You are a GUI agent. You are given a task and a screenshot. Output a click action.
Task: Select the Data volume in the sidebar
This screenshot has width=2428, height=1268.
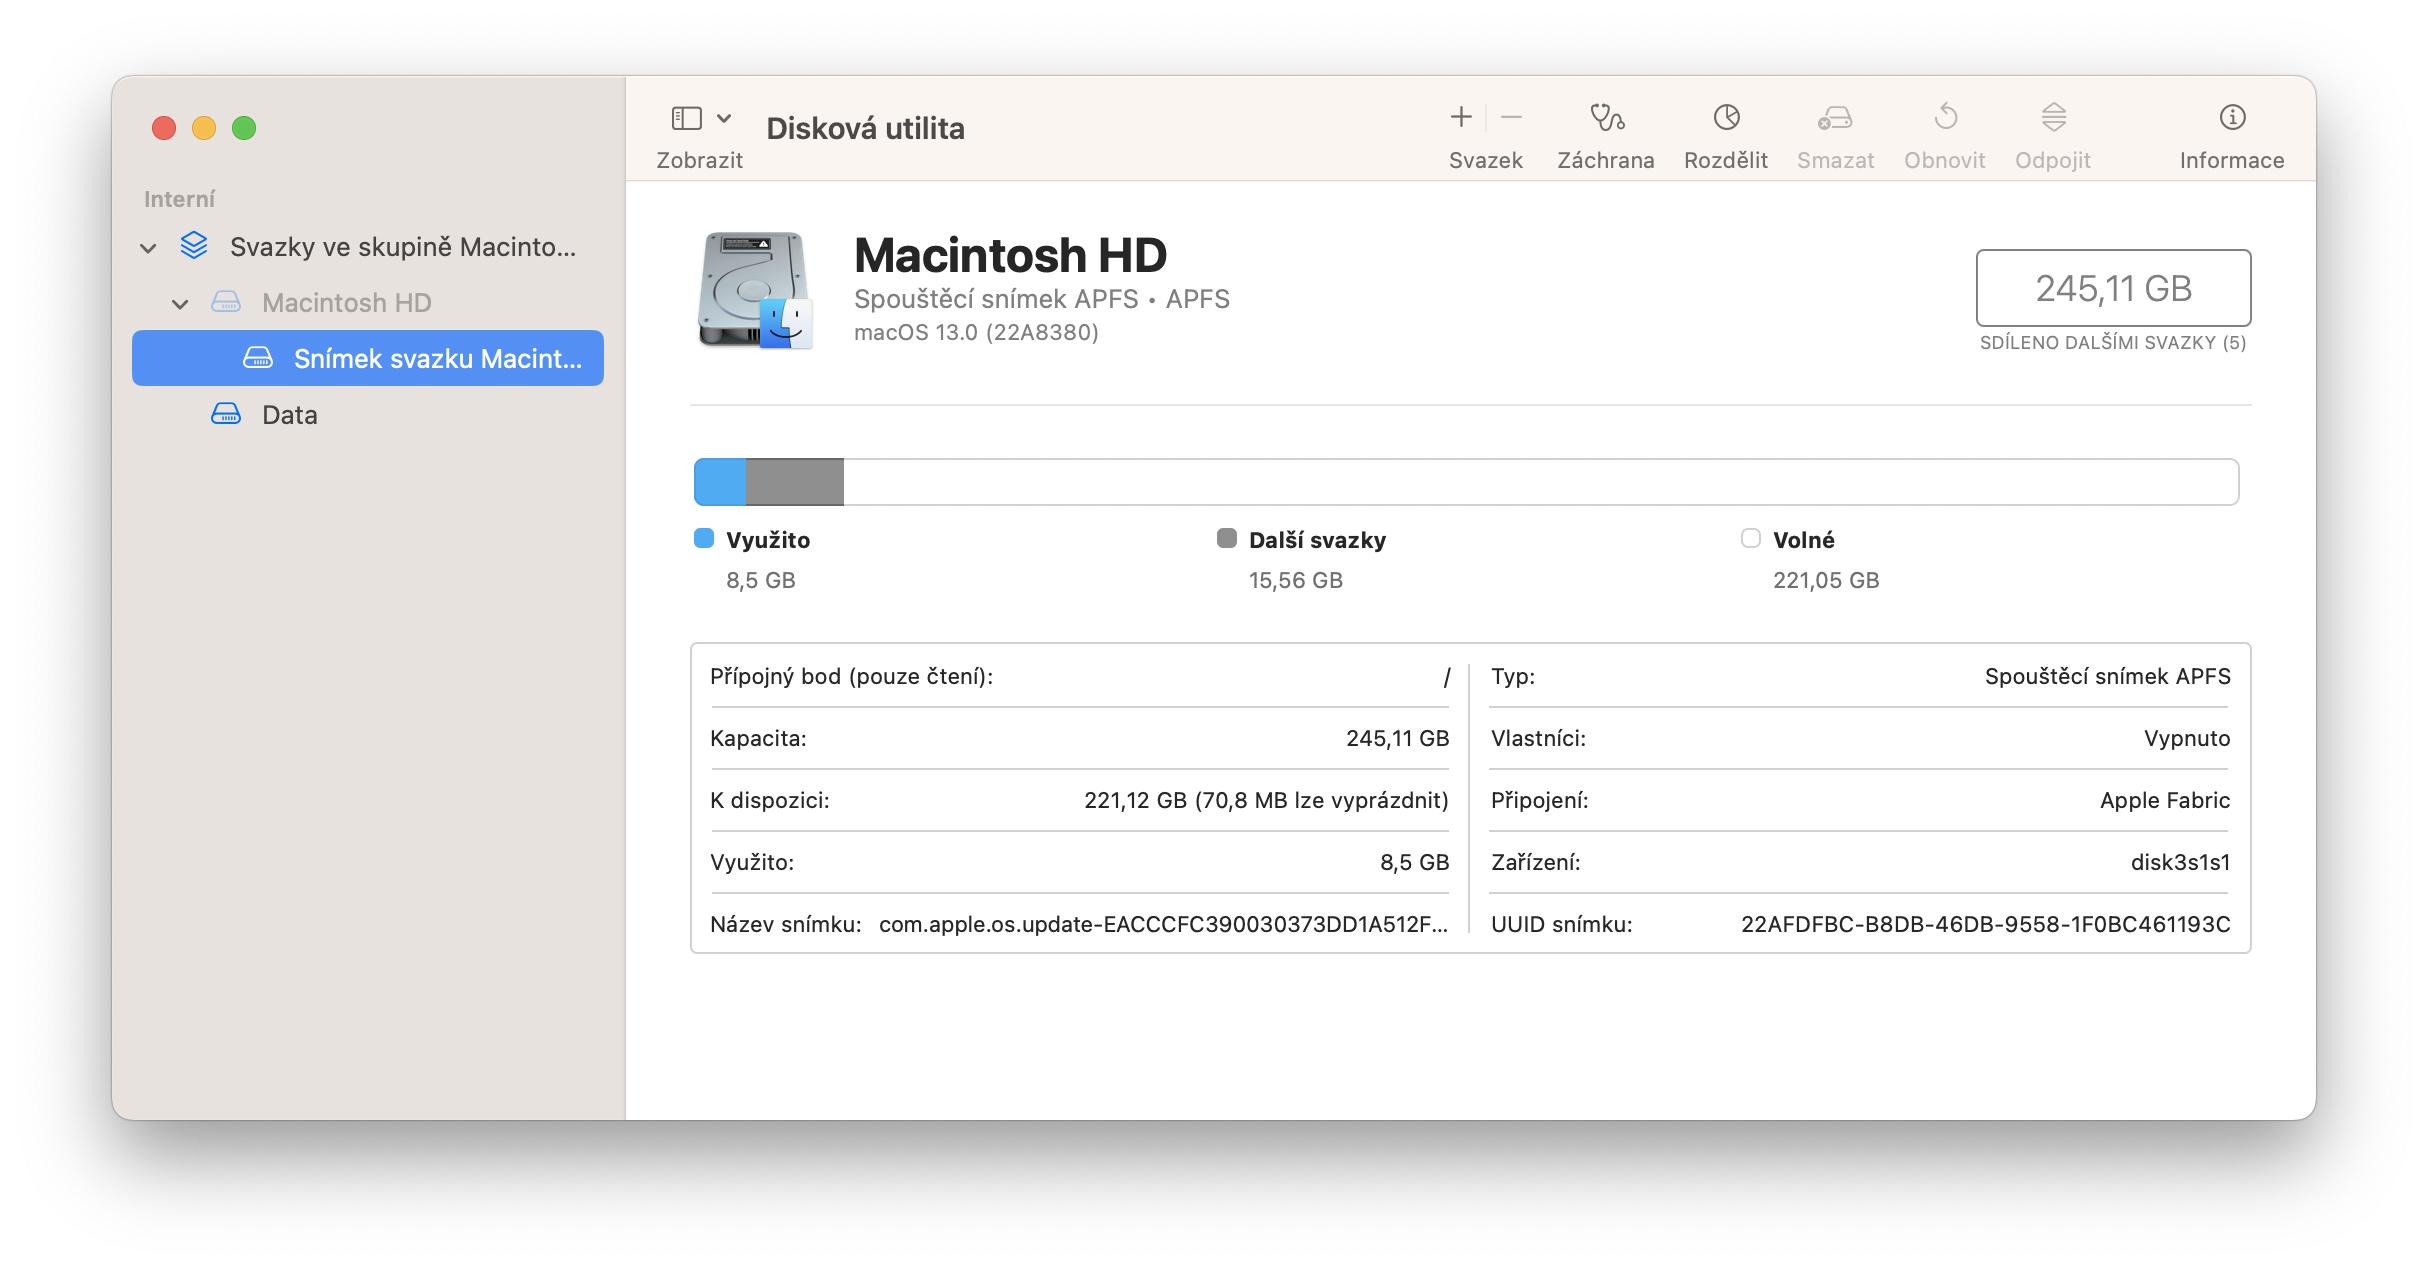click(x=288, y=414)
